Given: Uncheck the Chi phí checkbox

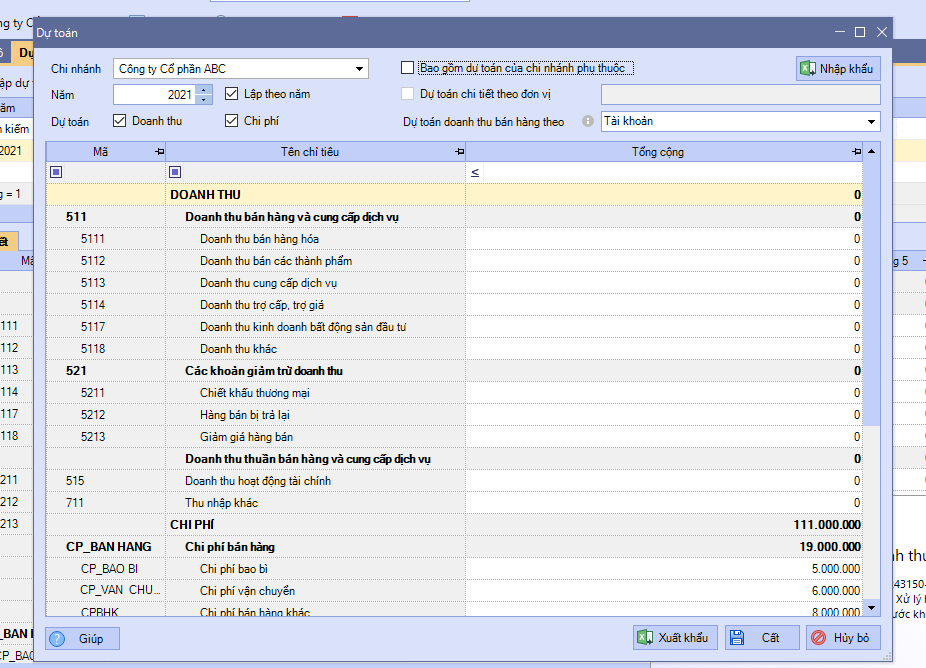Looking at the screenshot, I should (x=232, y=122).
